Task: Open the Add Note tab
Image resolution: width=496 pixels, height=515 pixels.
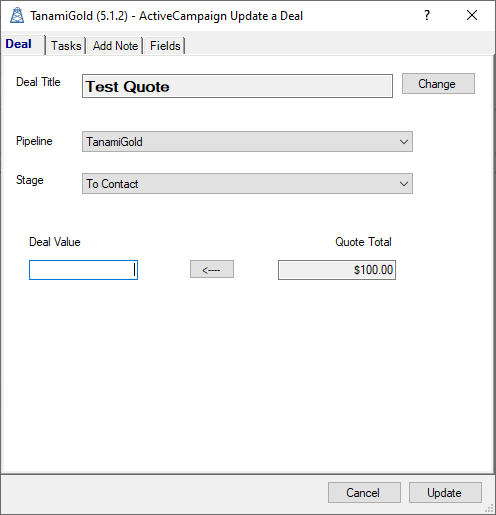Action: 115,46
